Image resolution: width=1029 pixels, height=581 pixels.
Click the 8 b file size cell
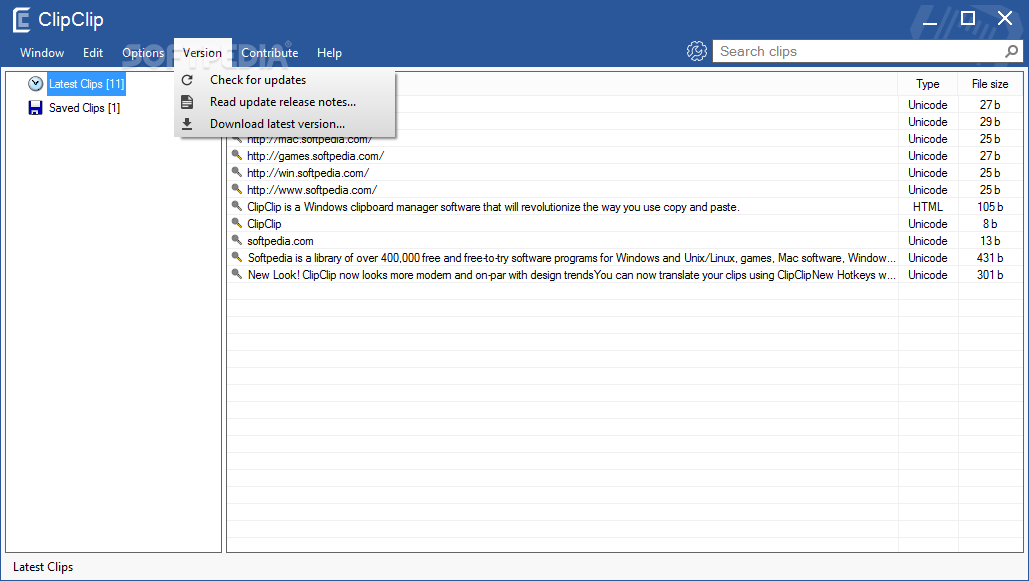coord(990,224)
